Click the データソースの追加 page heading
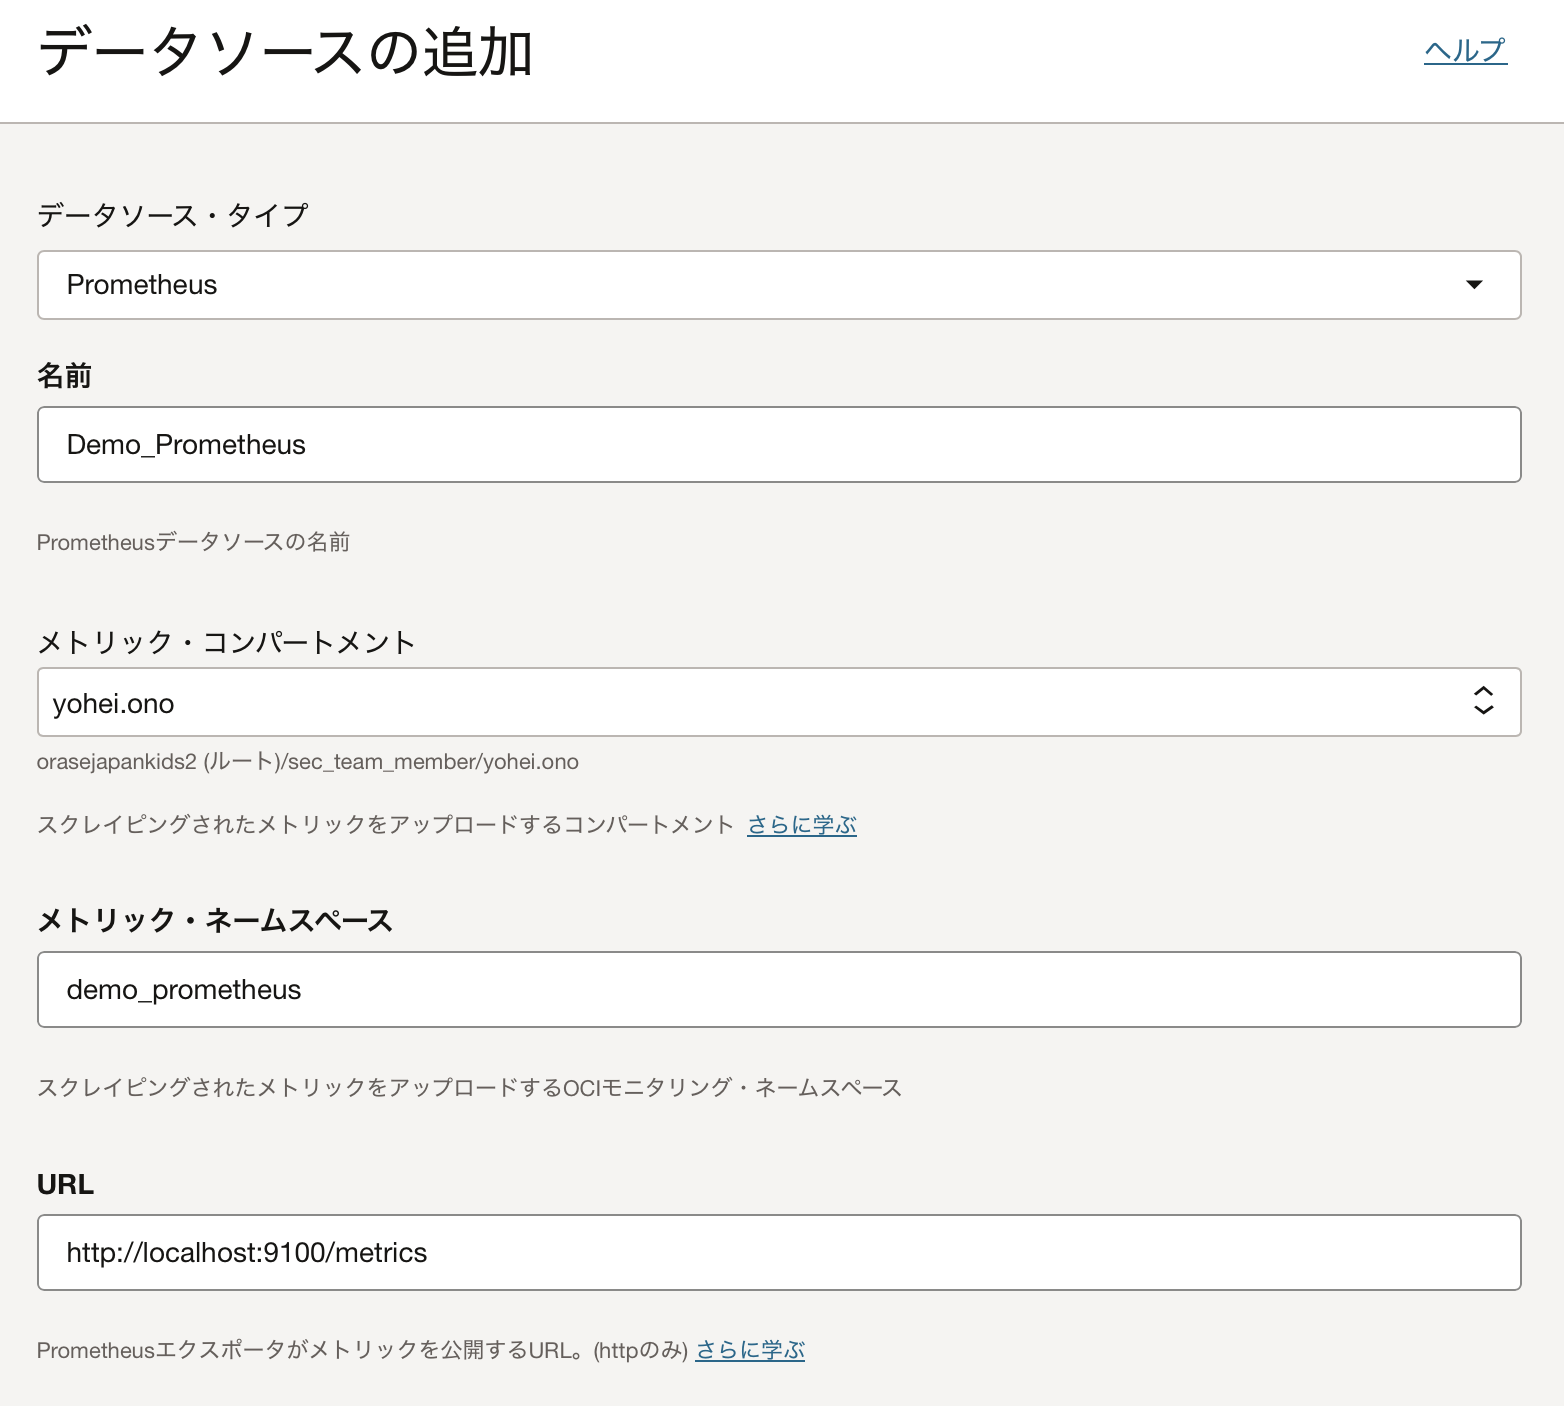 click(285, 52)
